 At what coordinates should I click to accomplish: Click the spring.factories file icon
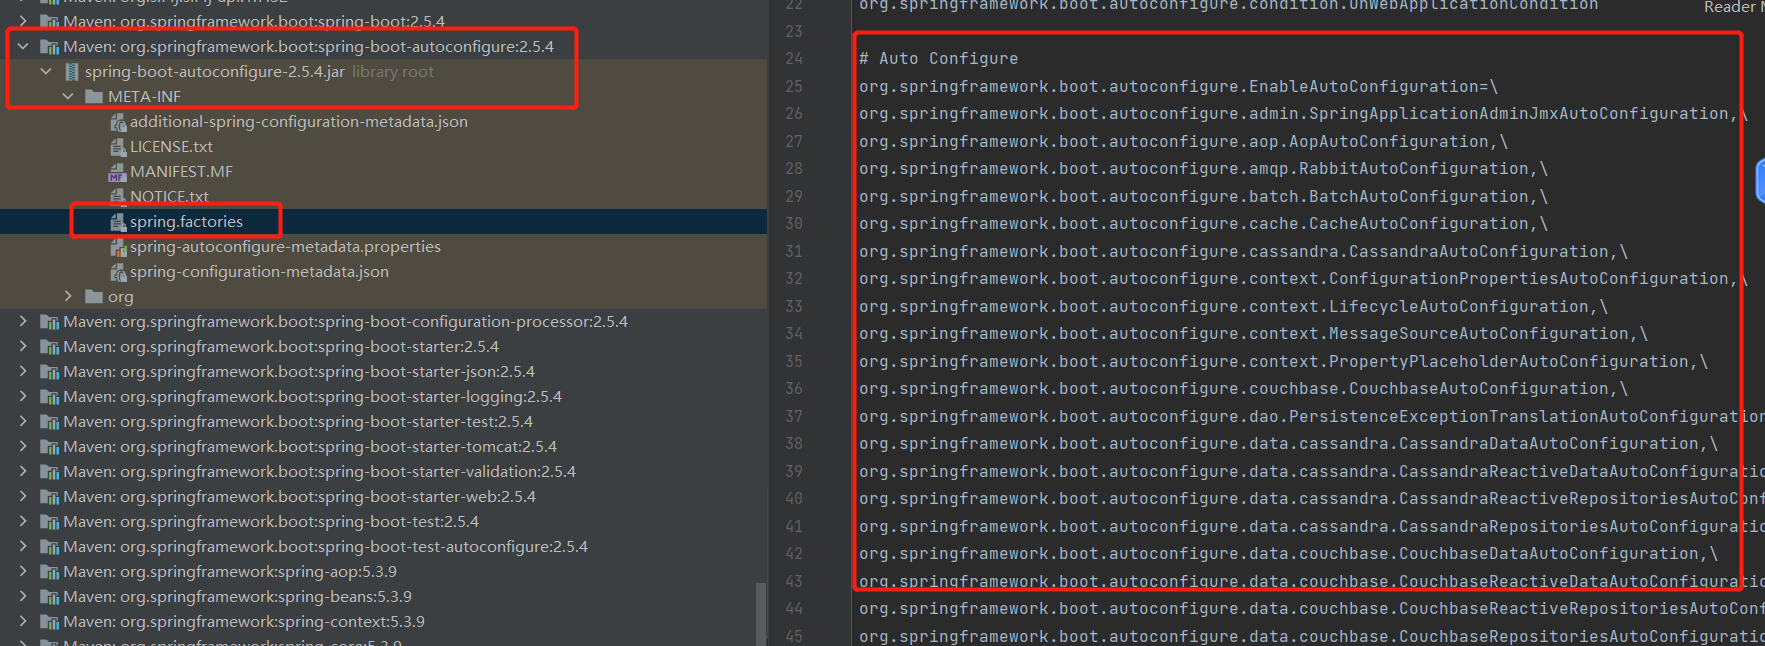point(118,222)
